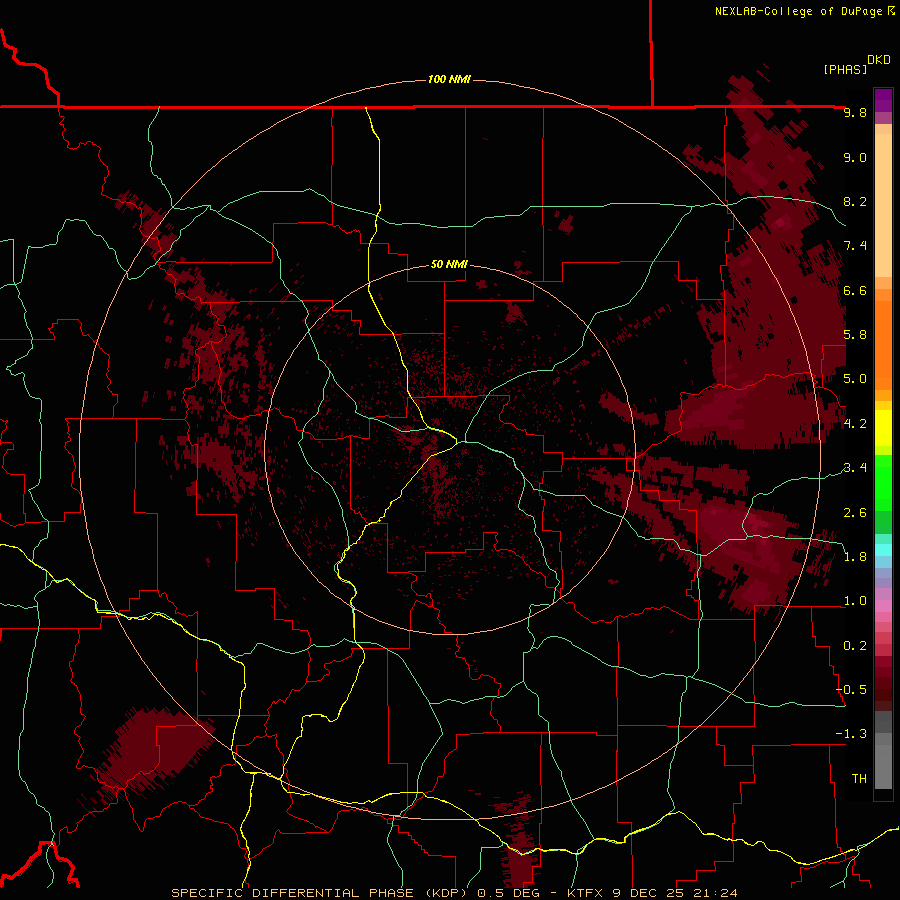Click the 7.4 scale value

tap(855, 246)
